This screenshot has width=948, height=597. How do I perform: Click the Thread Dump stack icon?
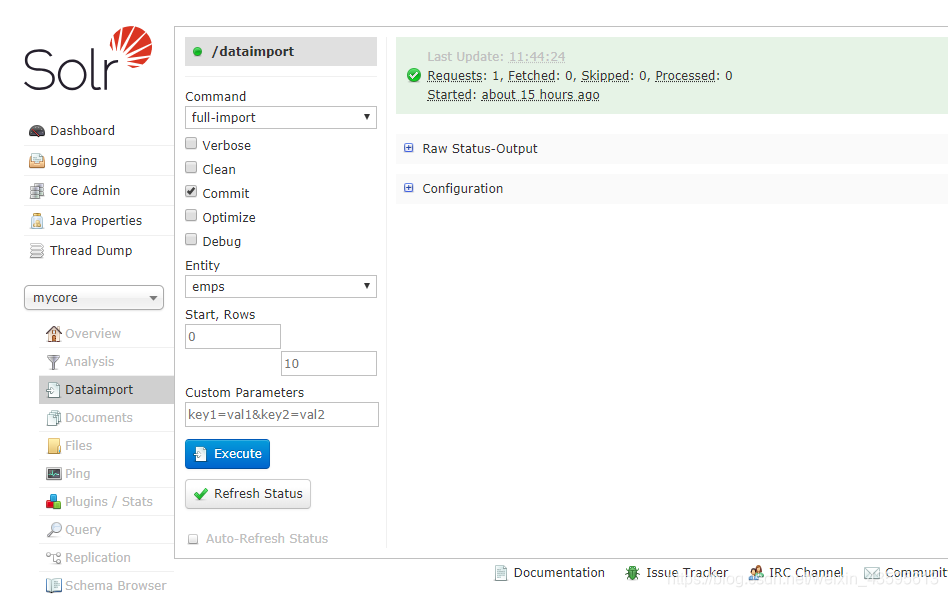(37, 251)
